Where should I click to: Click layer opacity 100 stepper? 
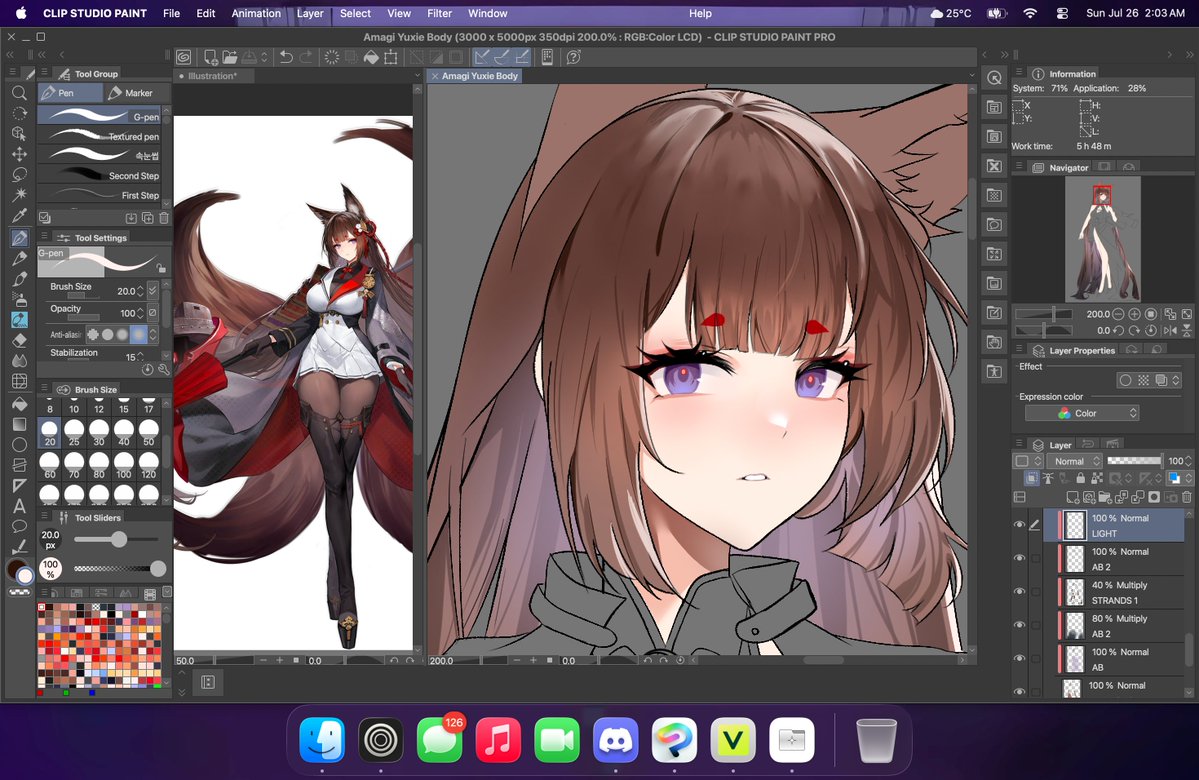1188,461
